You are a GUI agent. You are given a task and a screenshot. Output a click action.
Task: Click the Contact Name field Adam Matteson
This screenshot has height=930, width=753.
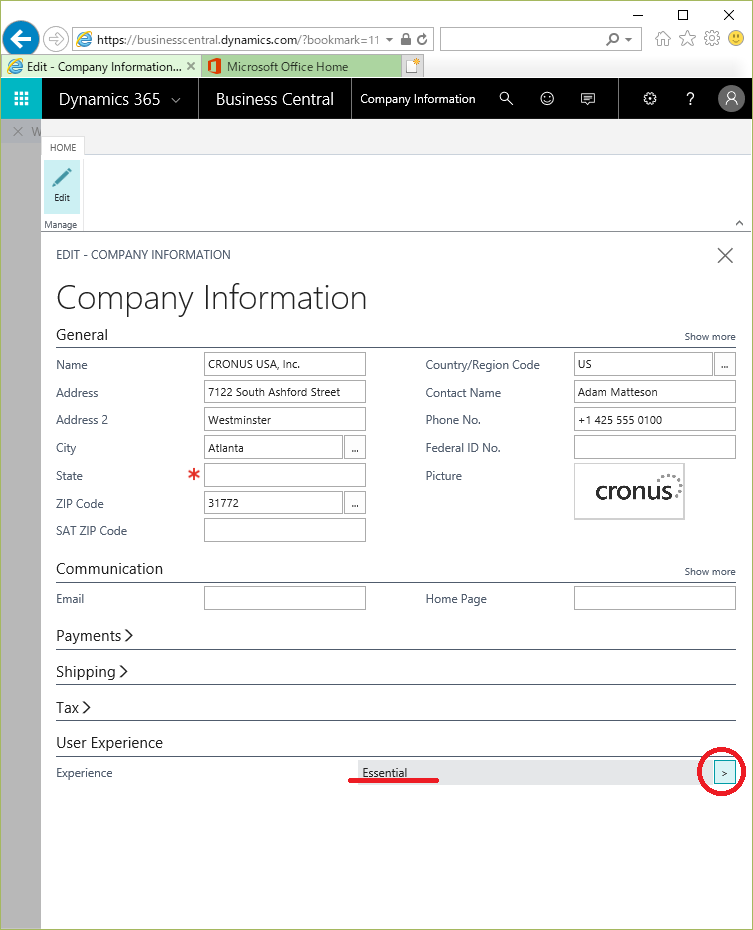655,392
